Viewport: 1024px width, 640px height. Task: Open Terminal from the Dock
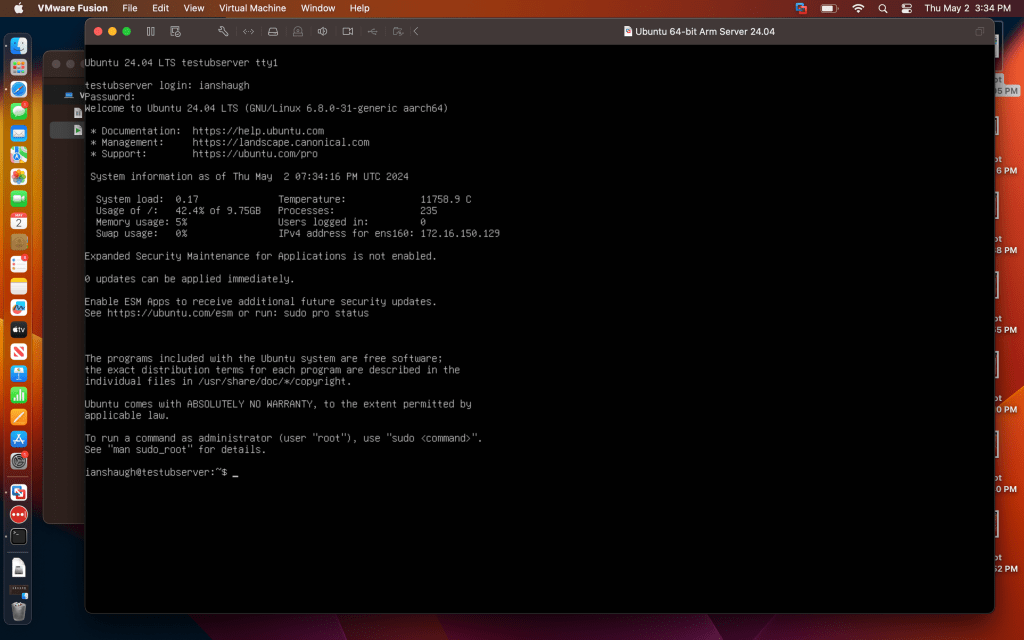[x=18, y=536]
